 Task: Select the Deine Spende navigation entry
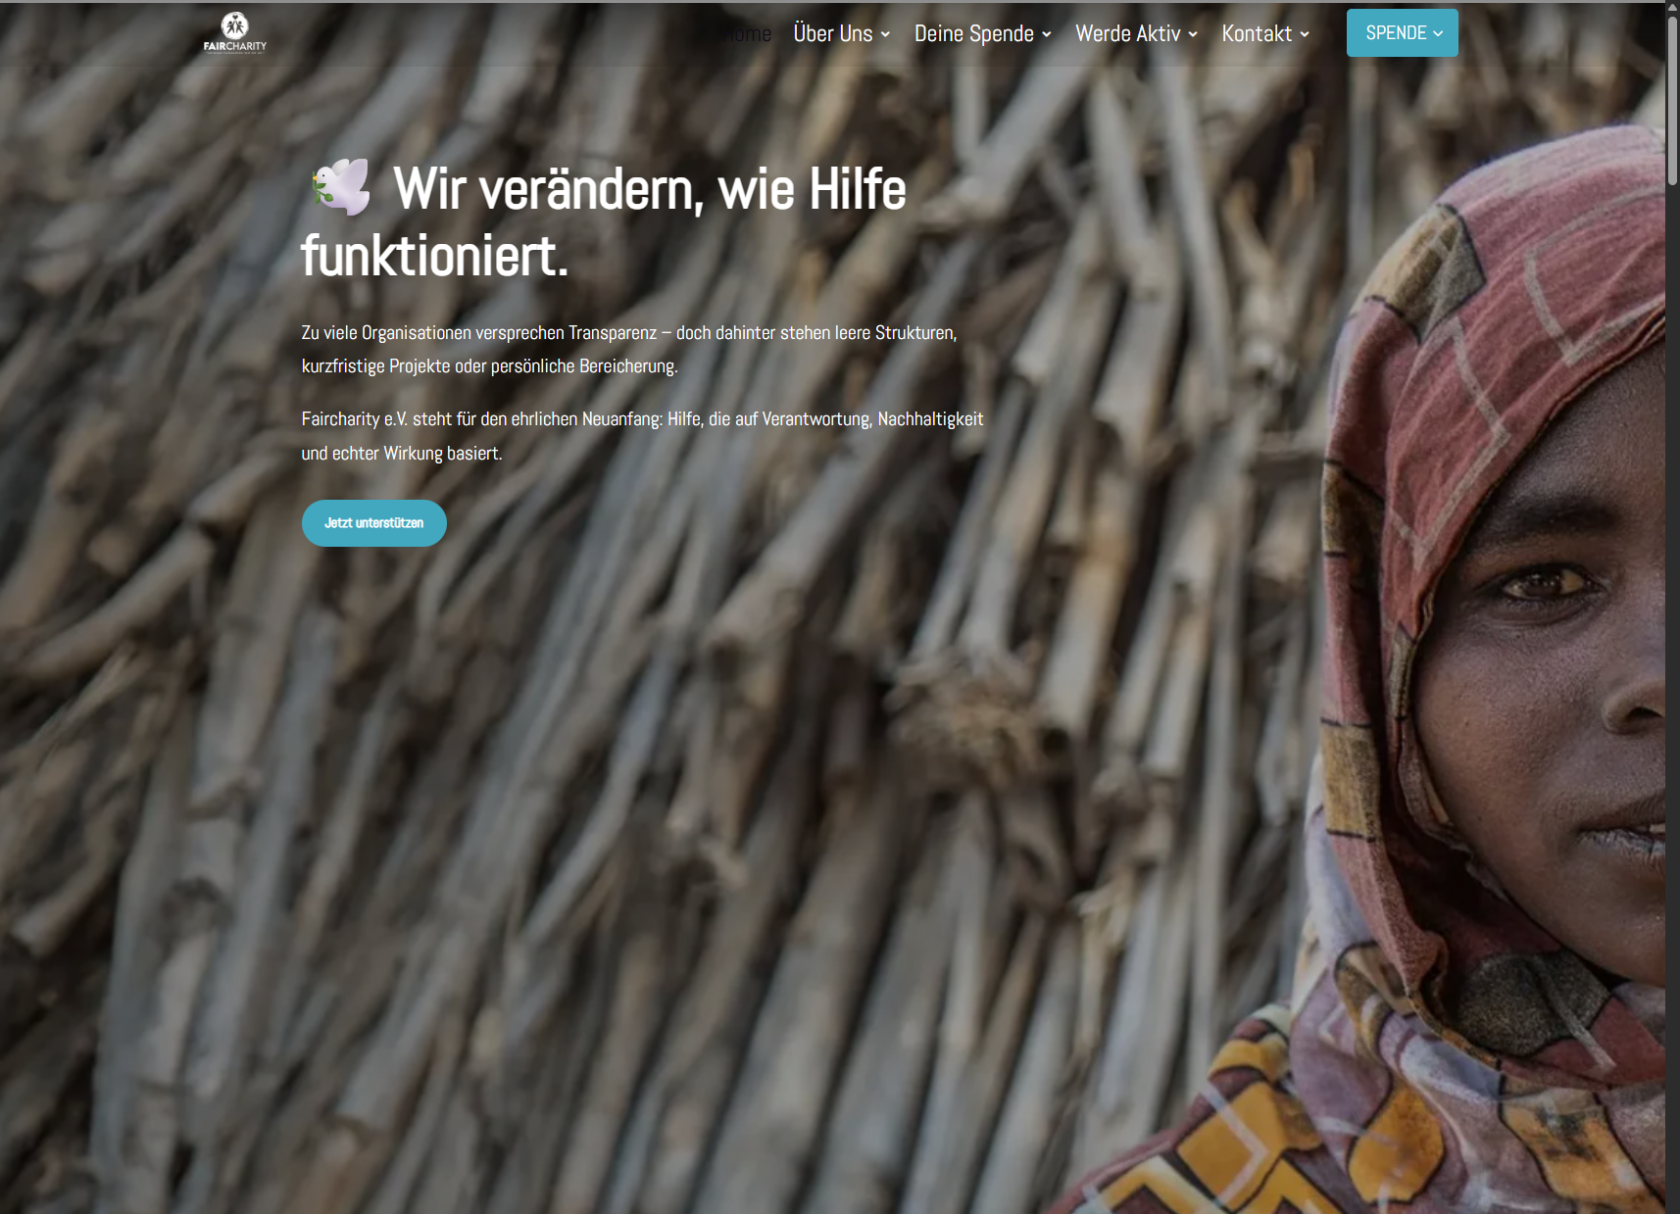point(974,34)
